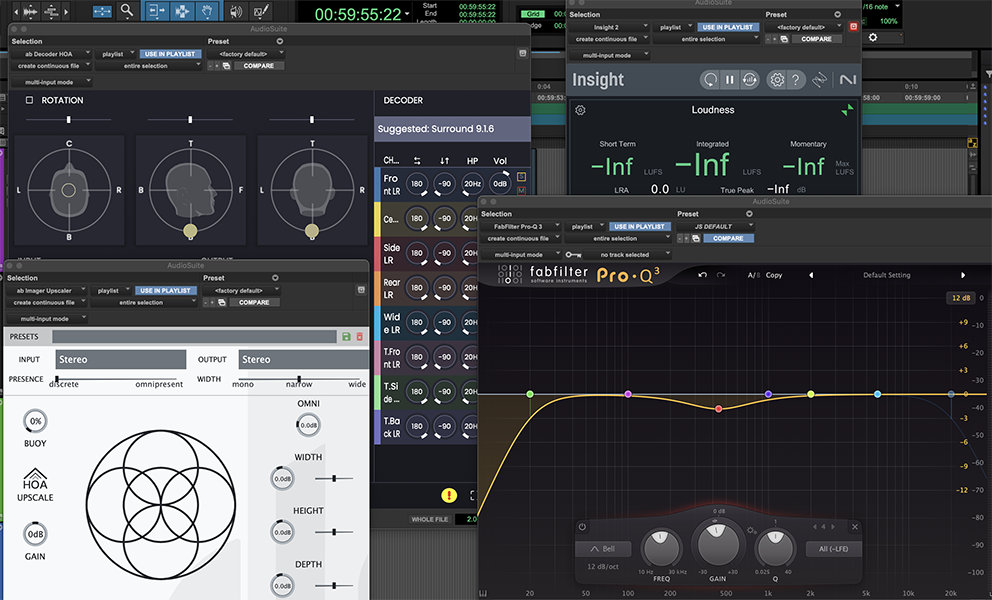
Task: Open ab Imager Upscaler plugin selector
Action: tap(48, 291)
